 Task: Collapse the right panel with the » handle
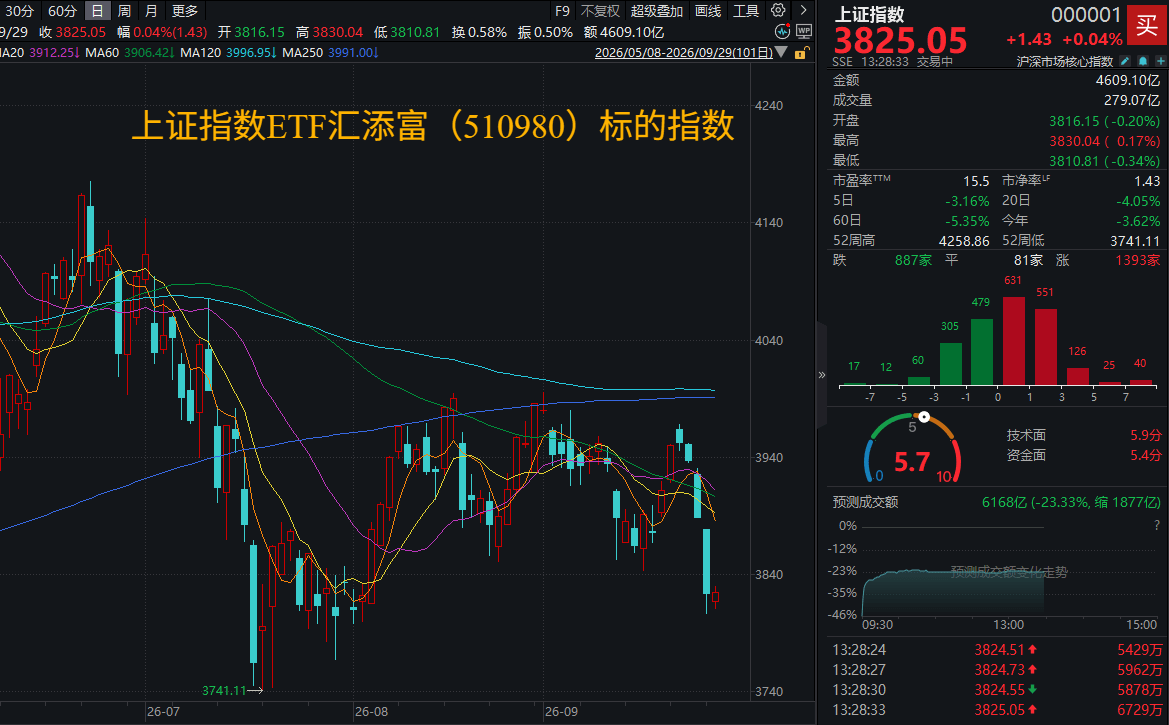822,374
